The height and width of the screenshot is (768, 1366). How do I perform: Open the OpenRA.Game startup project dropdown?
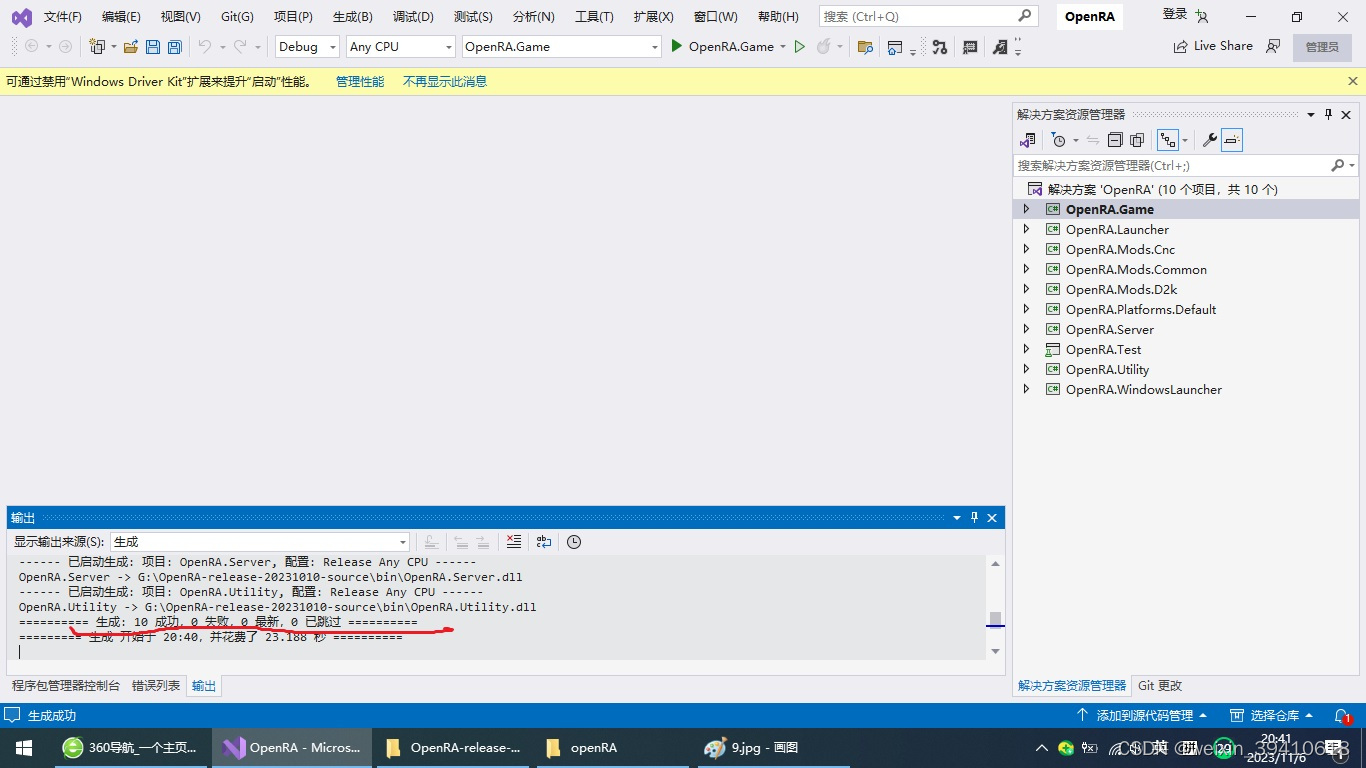[x=562, y=47]
